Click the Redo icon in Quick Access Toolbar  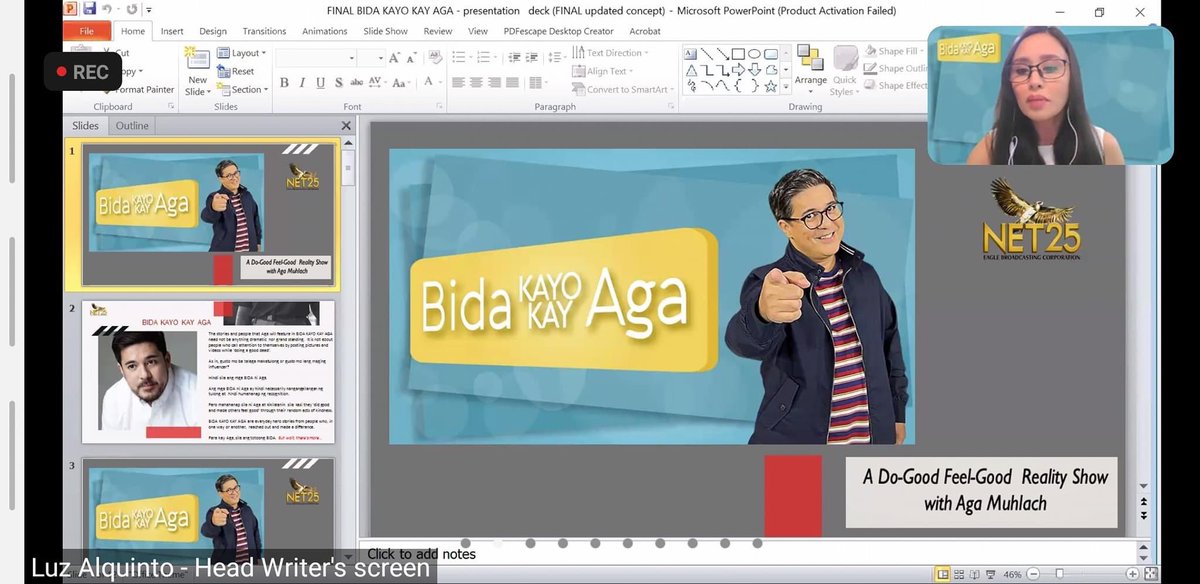click(x=132, y=10)
